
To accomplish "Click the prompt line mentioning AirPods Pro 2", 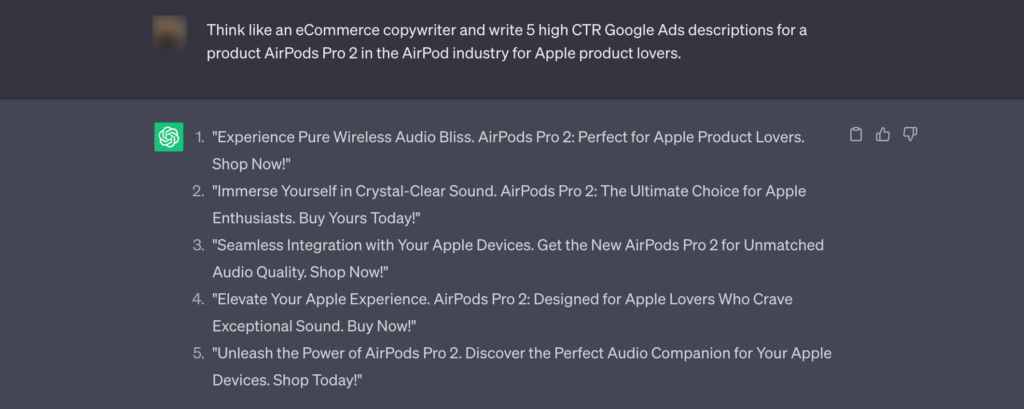I will pos(444,54).
